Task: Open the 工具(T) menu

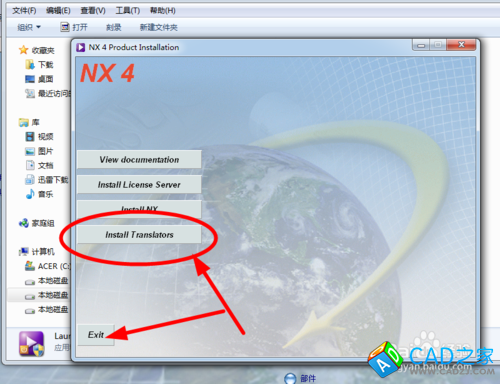Action: [x=128, y=11]
